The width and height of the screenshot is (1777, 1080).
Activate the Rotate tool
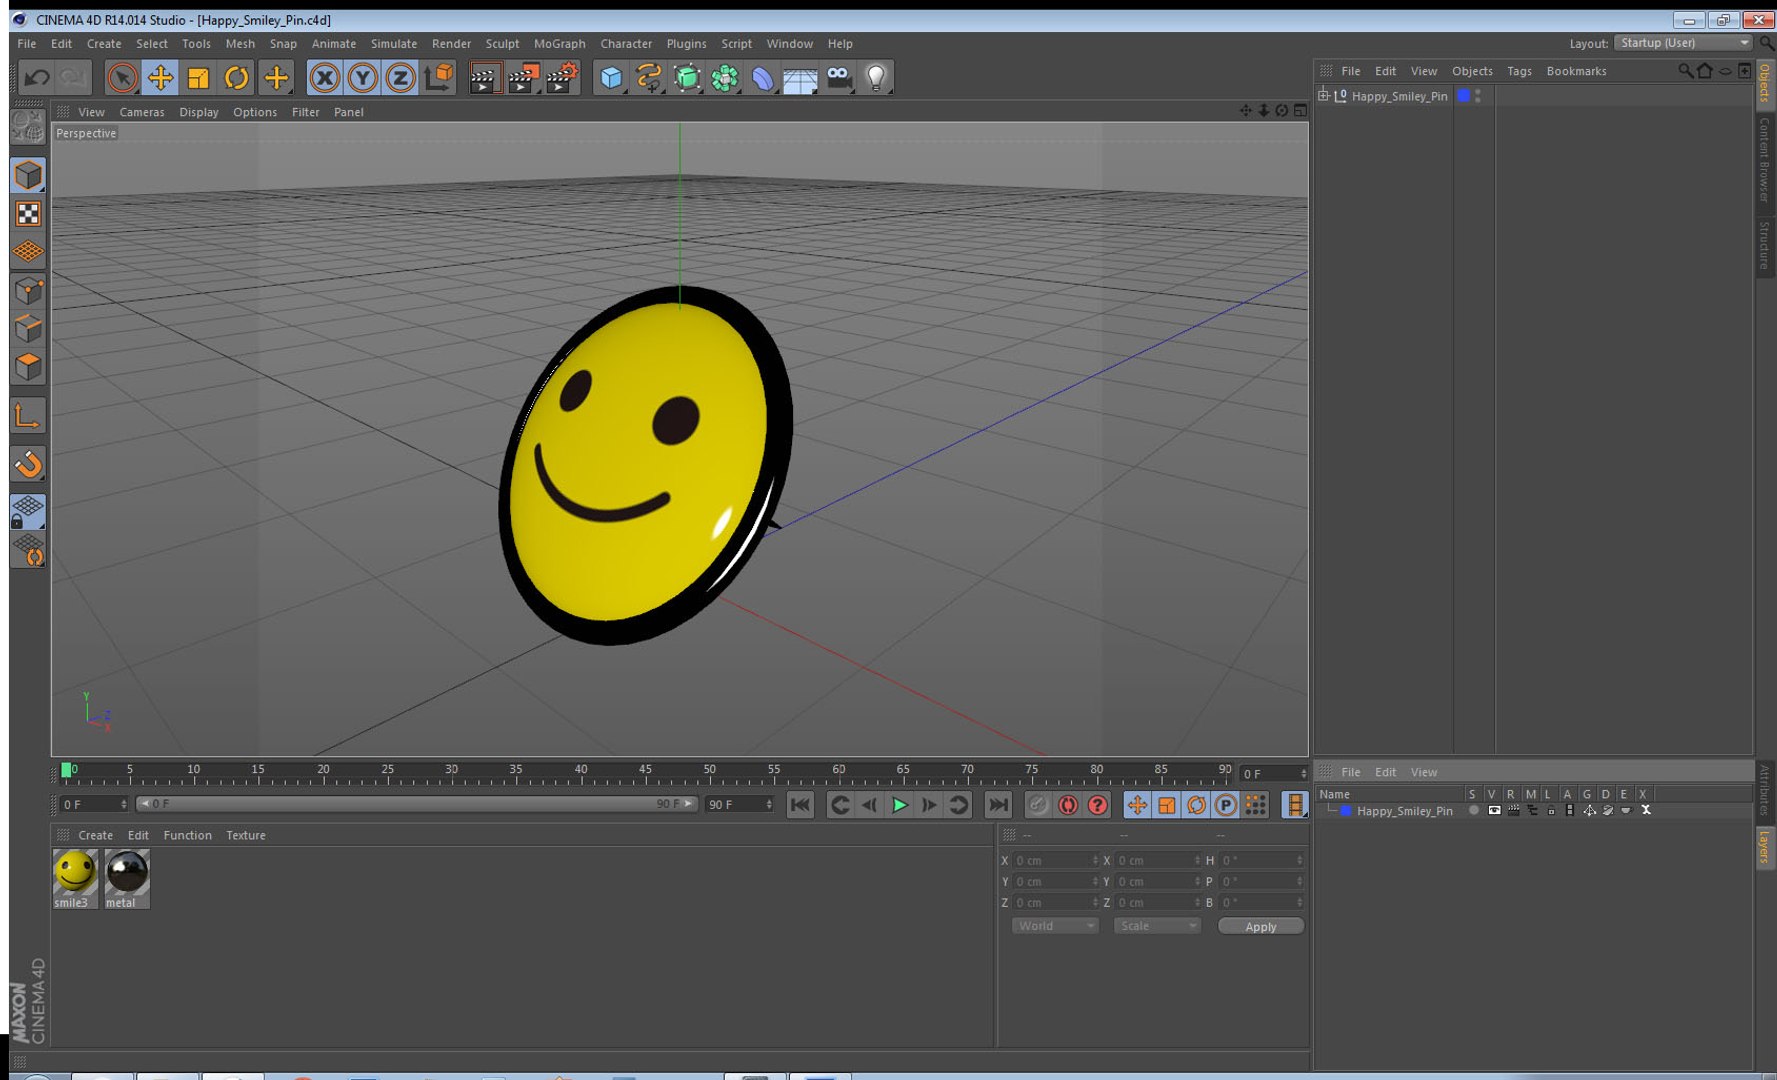click(237, 78)
